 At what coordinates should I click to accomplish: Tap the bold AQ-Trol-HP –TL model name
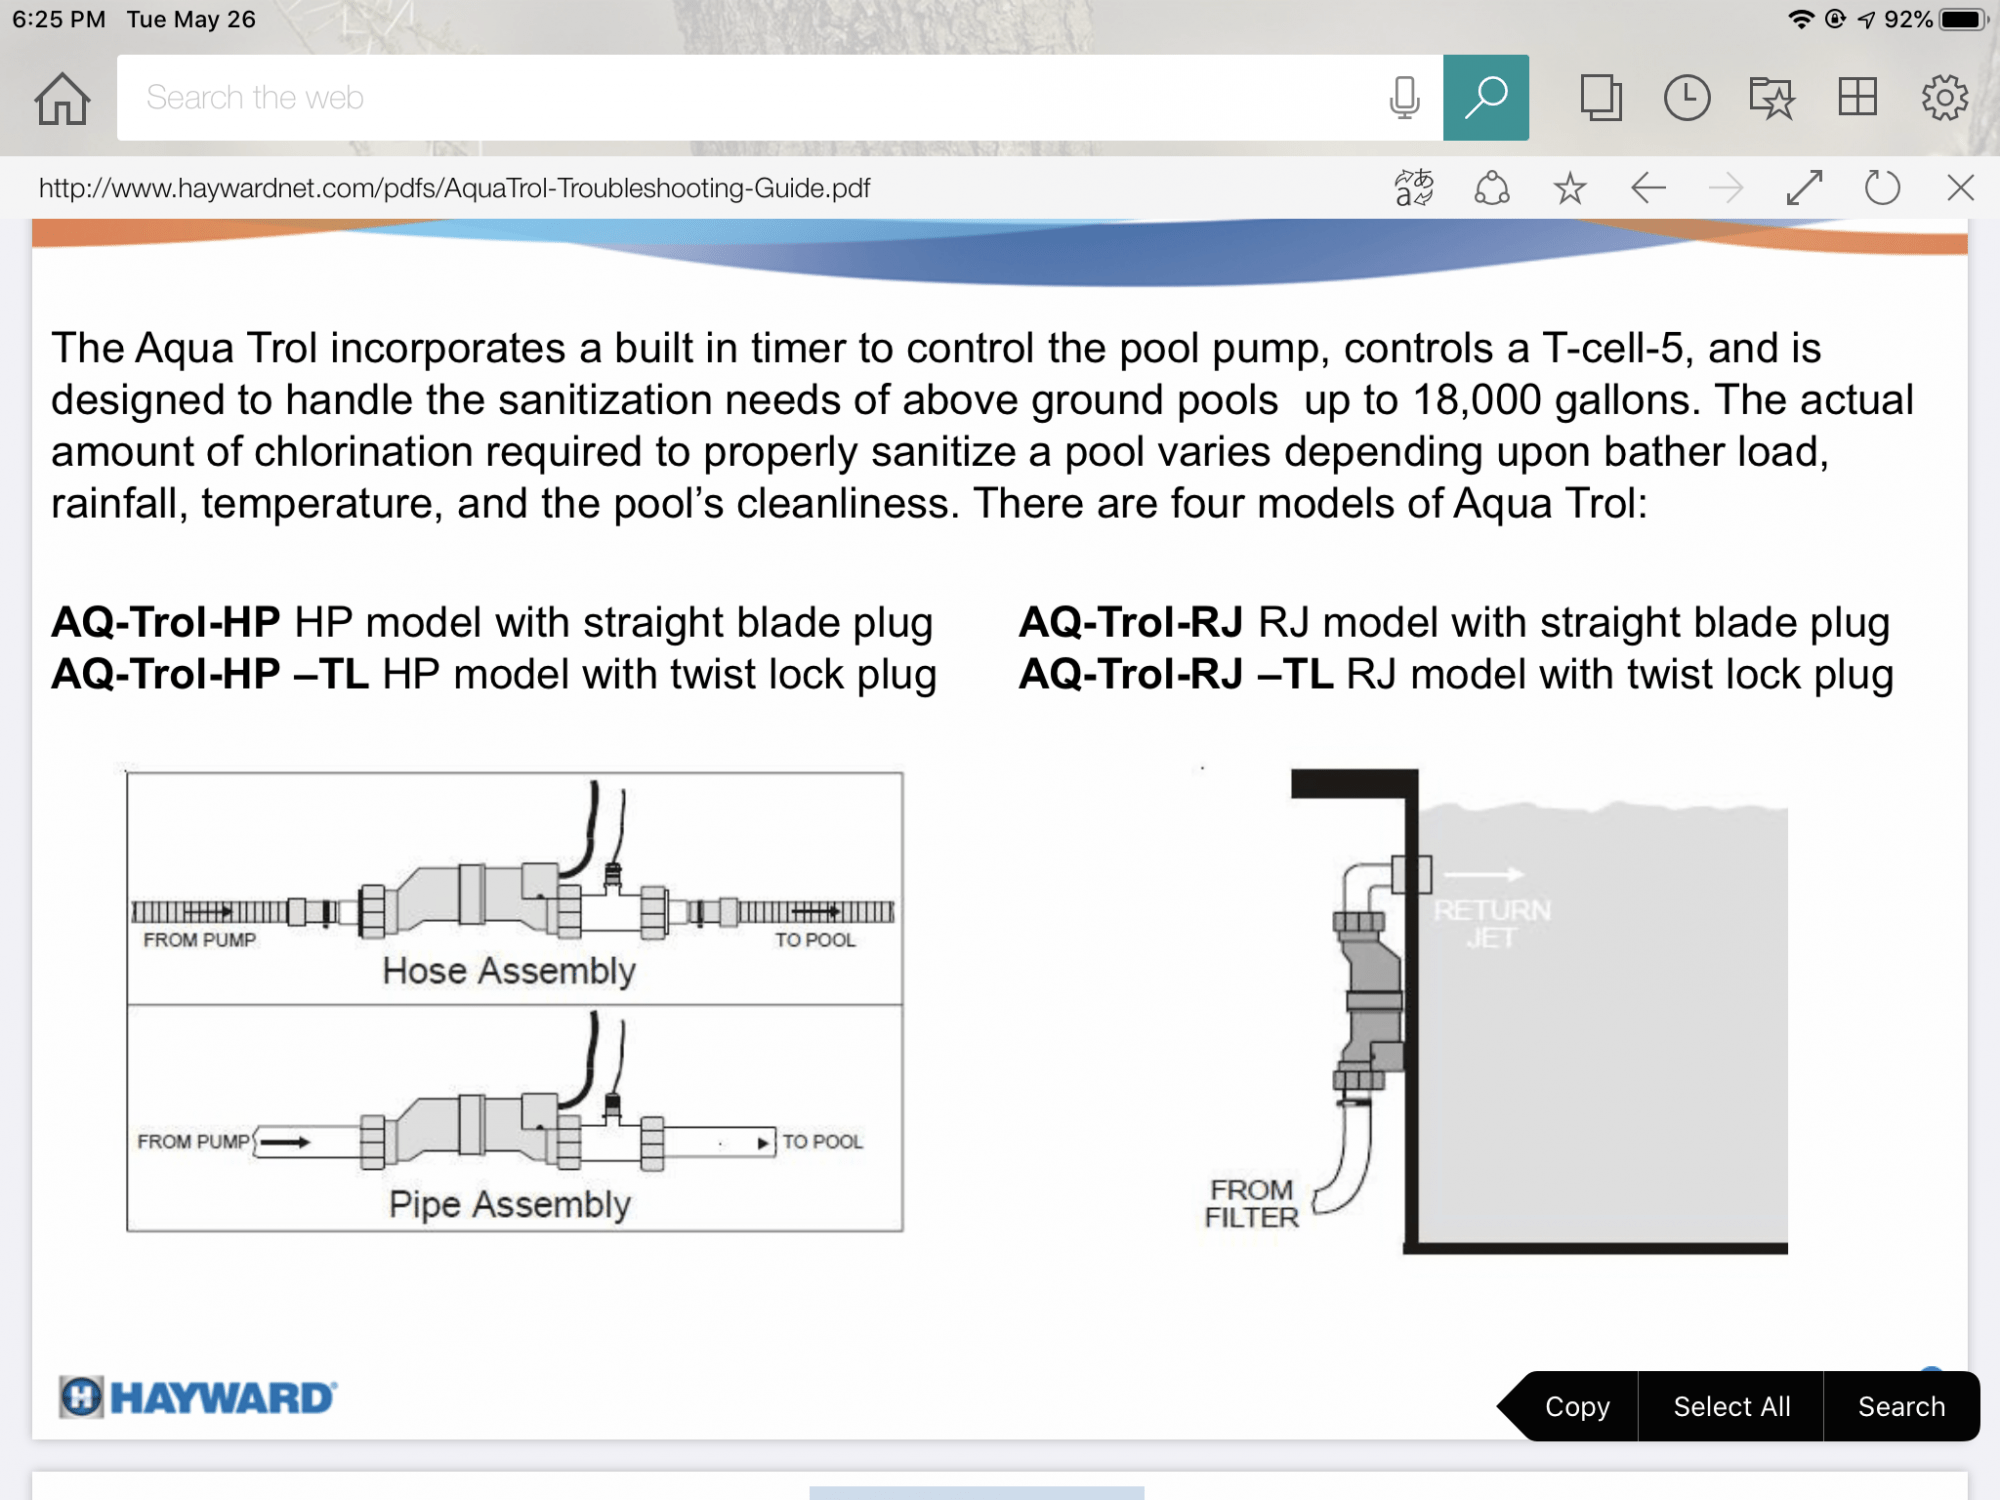[x=210, y=674]
